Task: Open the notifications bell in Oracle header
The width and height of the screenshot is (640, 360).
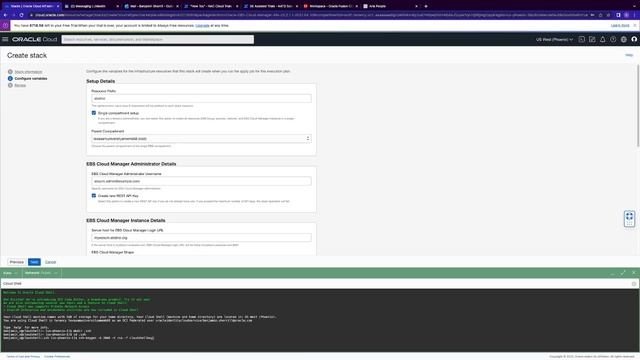Action: pyautogui.click(x=602, y=39)
